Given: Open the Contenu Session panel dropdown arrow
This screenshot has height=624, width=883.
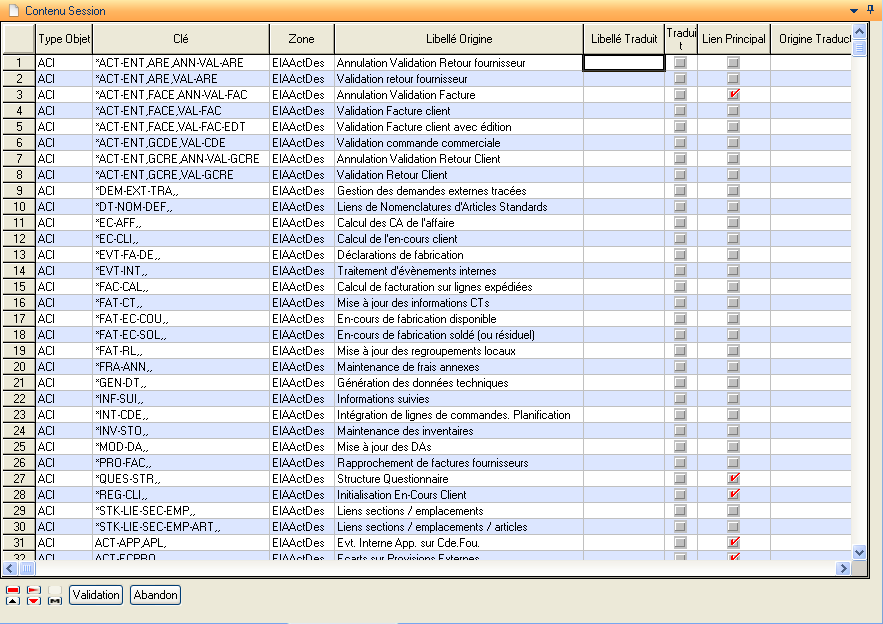Looking at the screenshot, I should [854, 10].
